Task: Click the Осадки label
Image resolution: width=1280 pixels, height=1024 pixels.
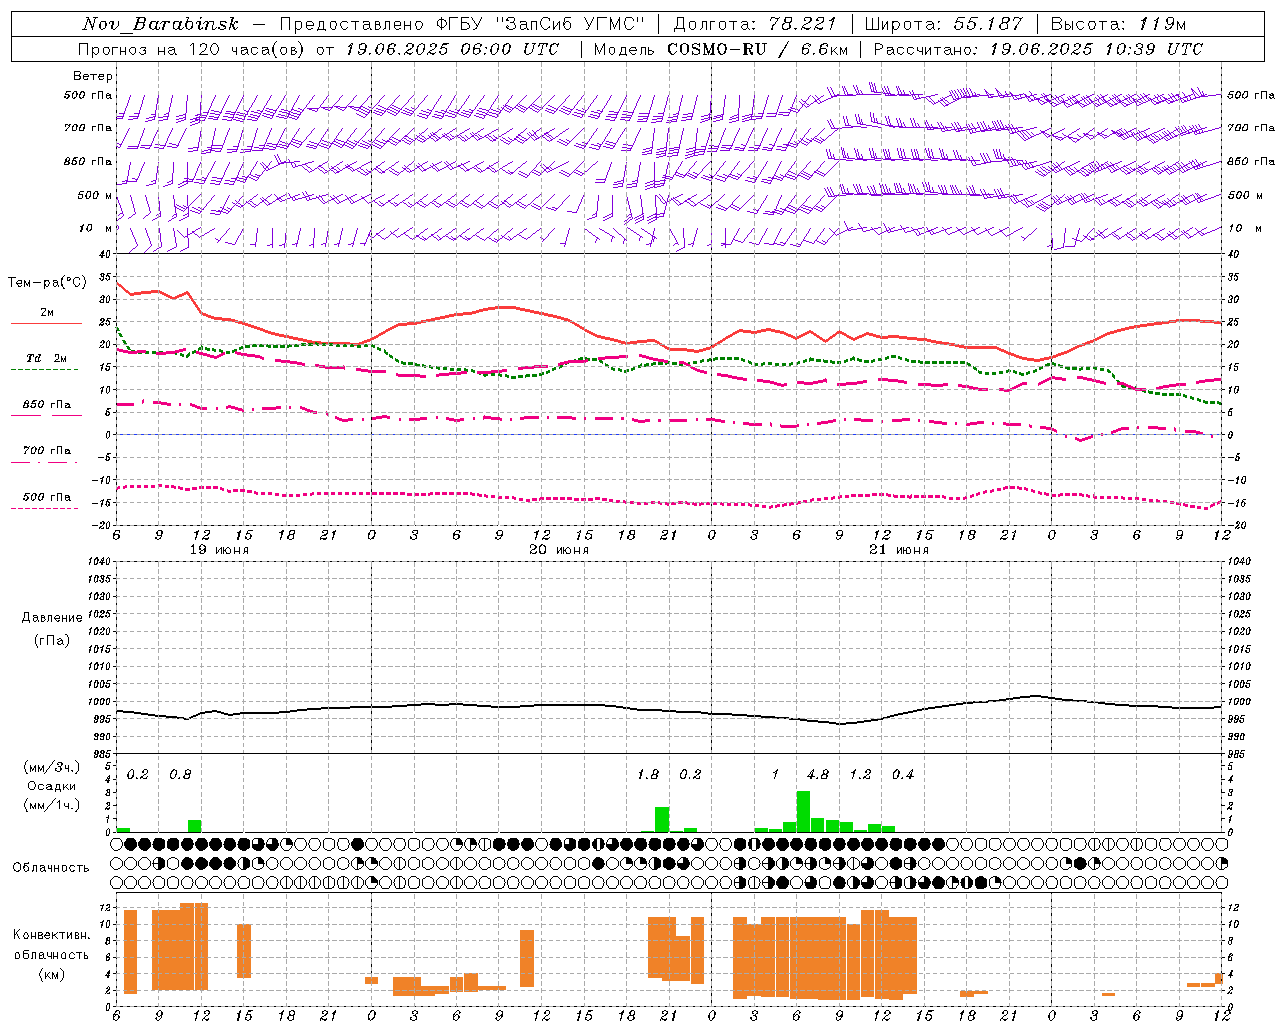Action: [52, 786]
